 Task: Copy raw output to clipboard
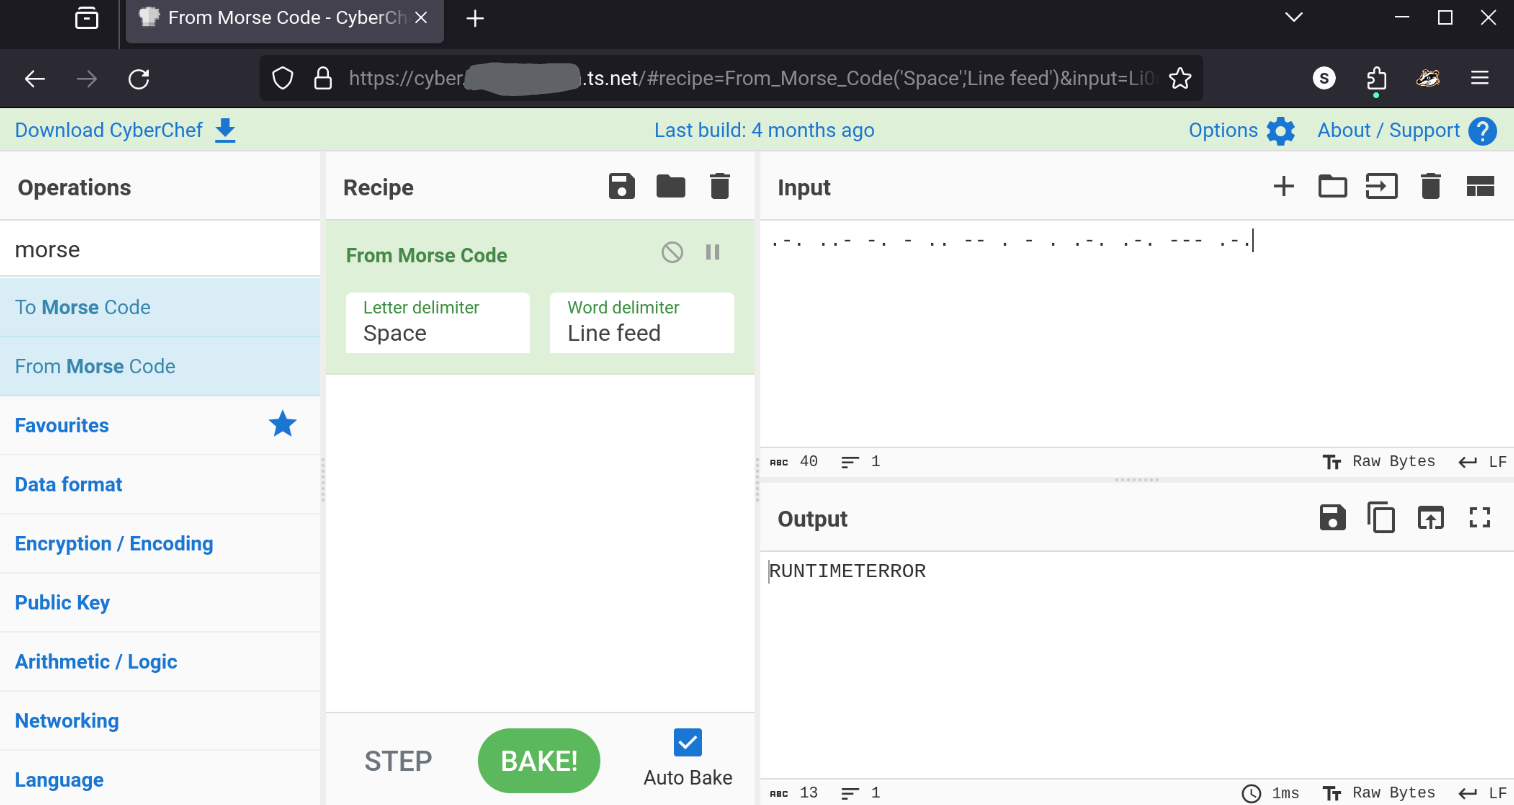click(x=1381, y=517)
